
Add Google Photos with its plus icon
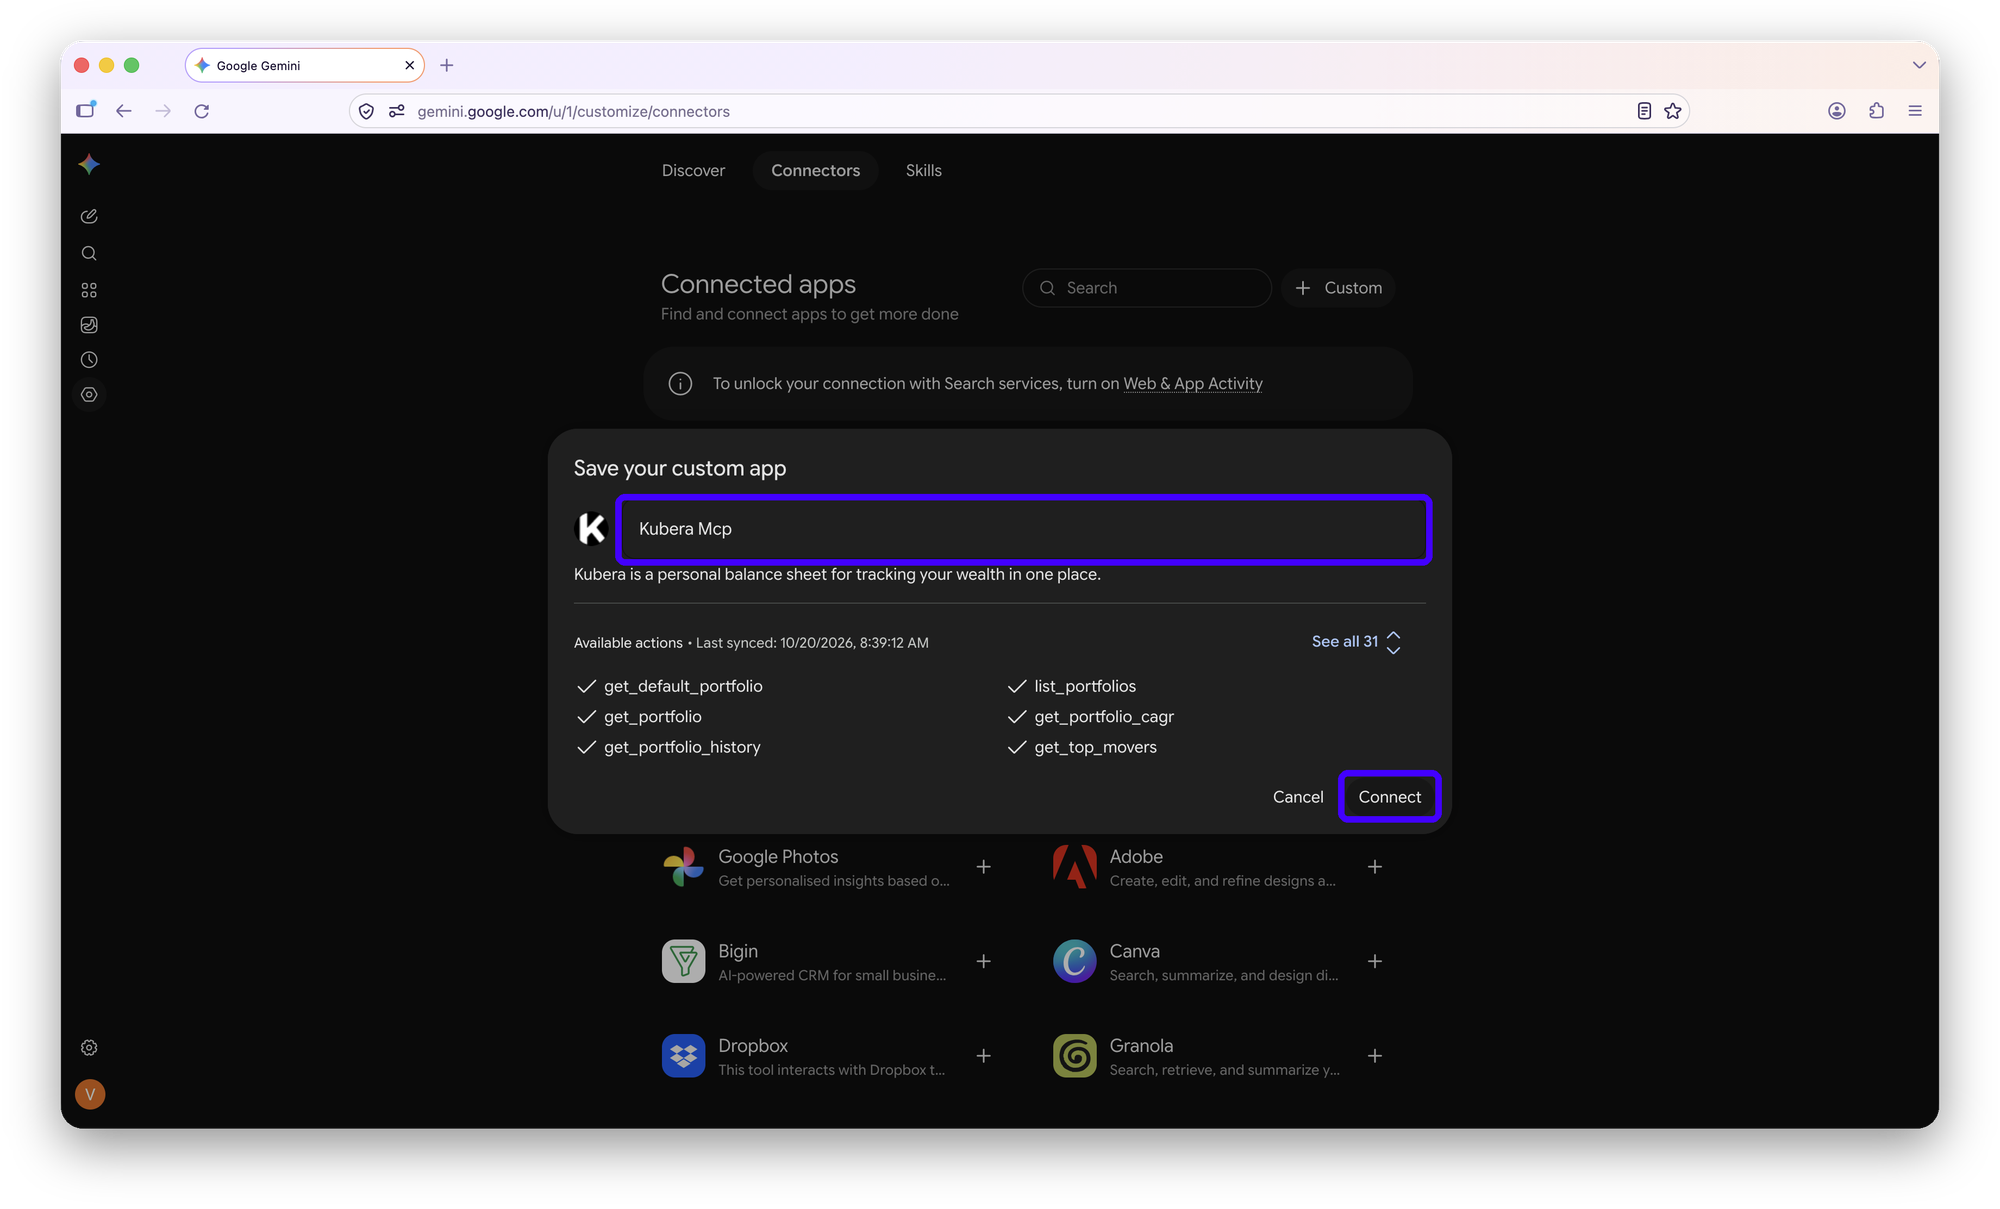tap(984, 867)
